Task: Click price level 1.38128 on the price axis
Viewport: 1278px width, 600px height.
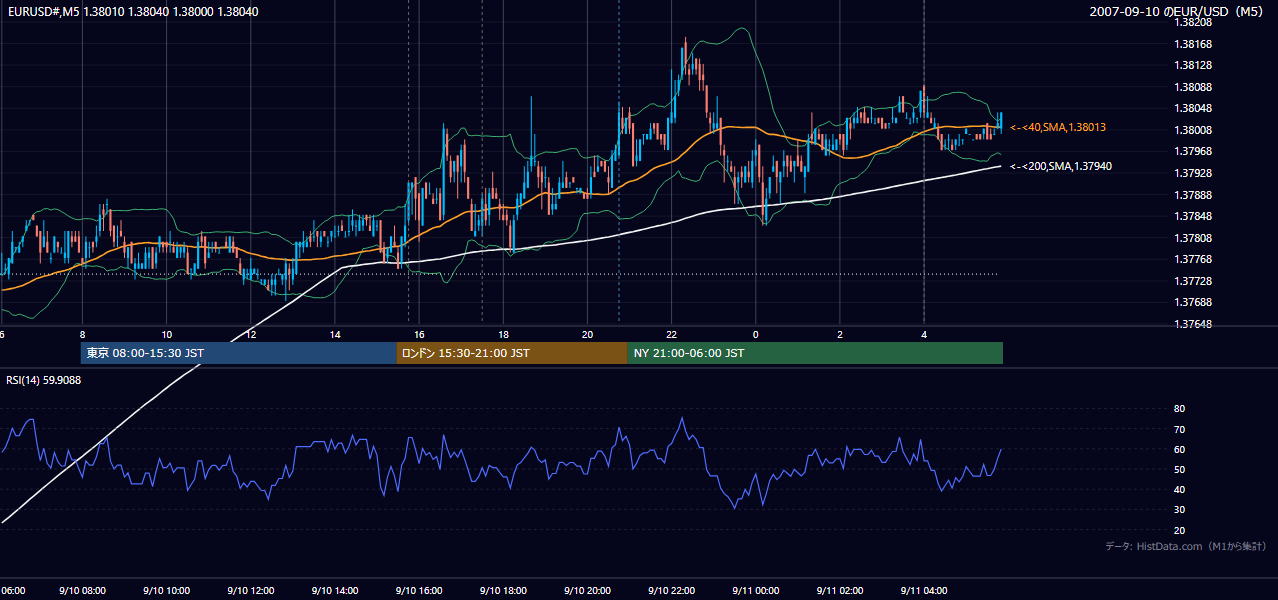Action: [x=1193, y=65]
